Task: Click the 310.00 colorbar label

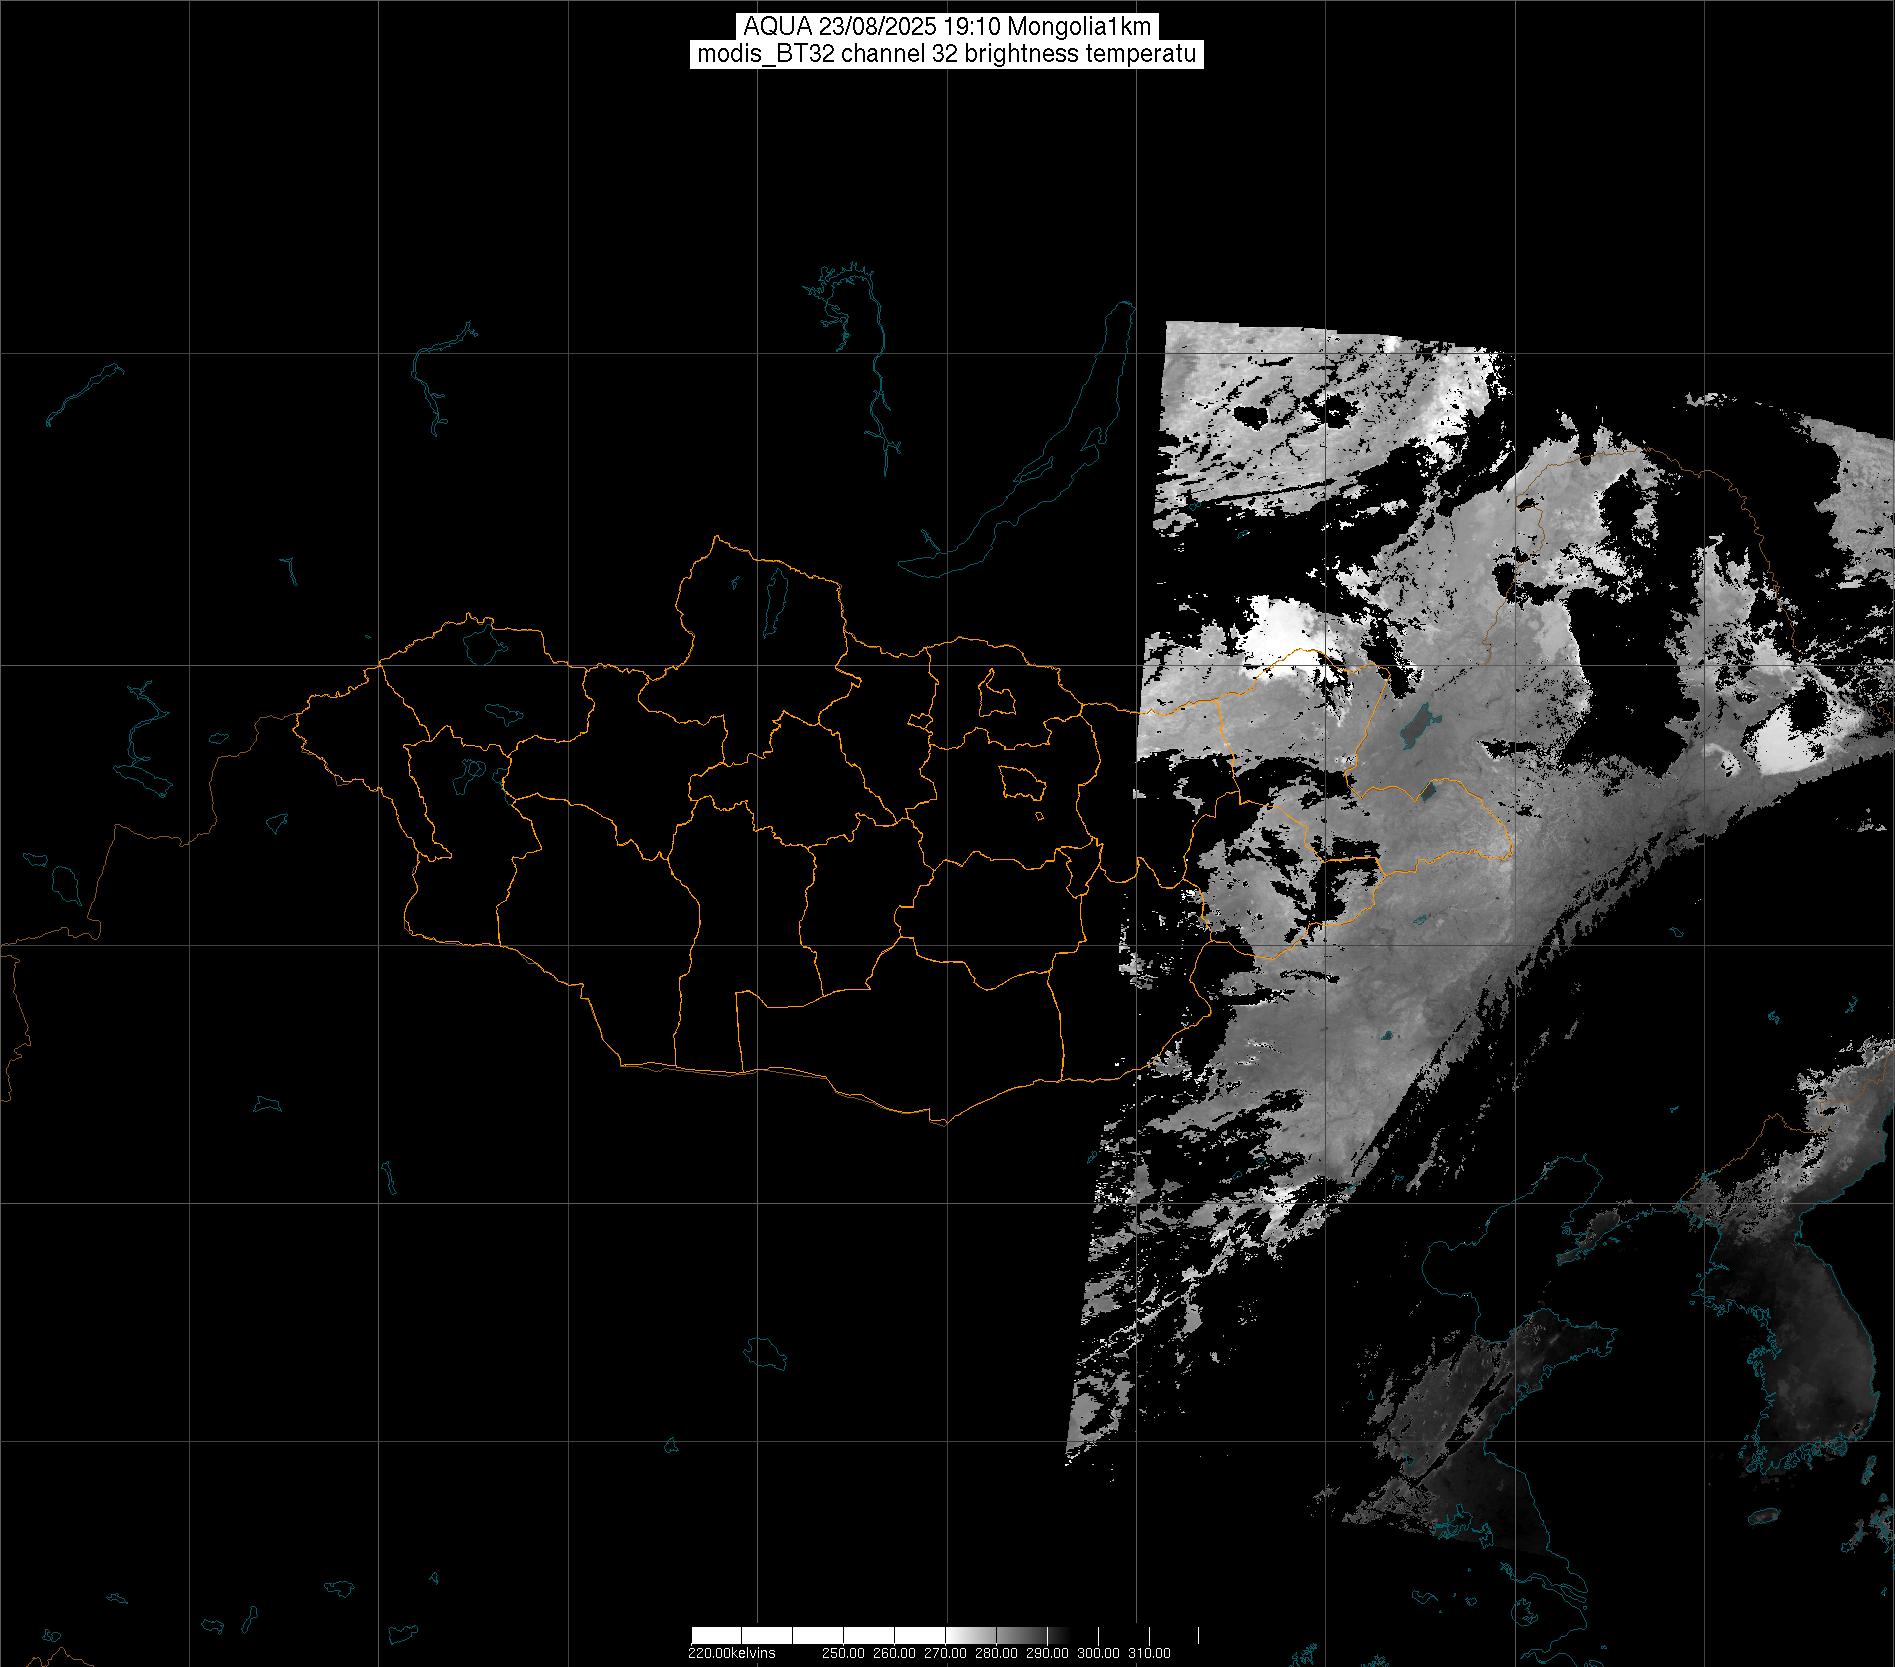Action: click(x=1149, y=1653)
